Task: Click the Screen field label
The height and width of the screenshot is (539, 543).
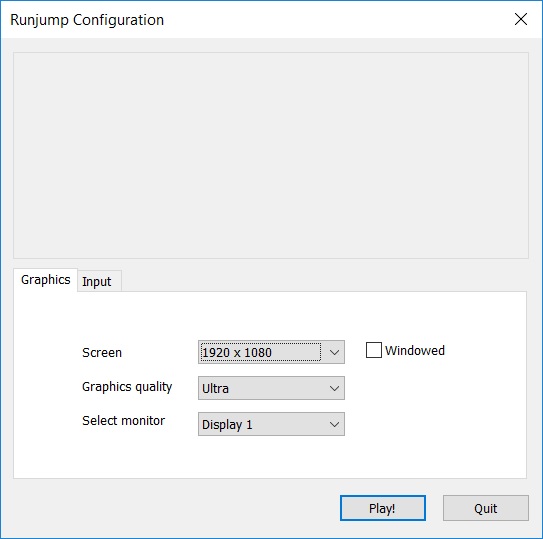Action: pos(102,352)
